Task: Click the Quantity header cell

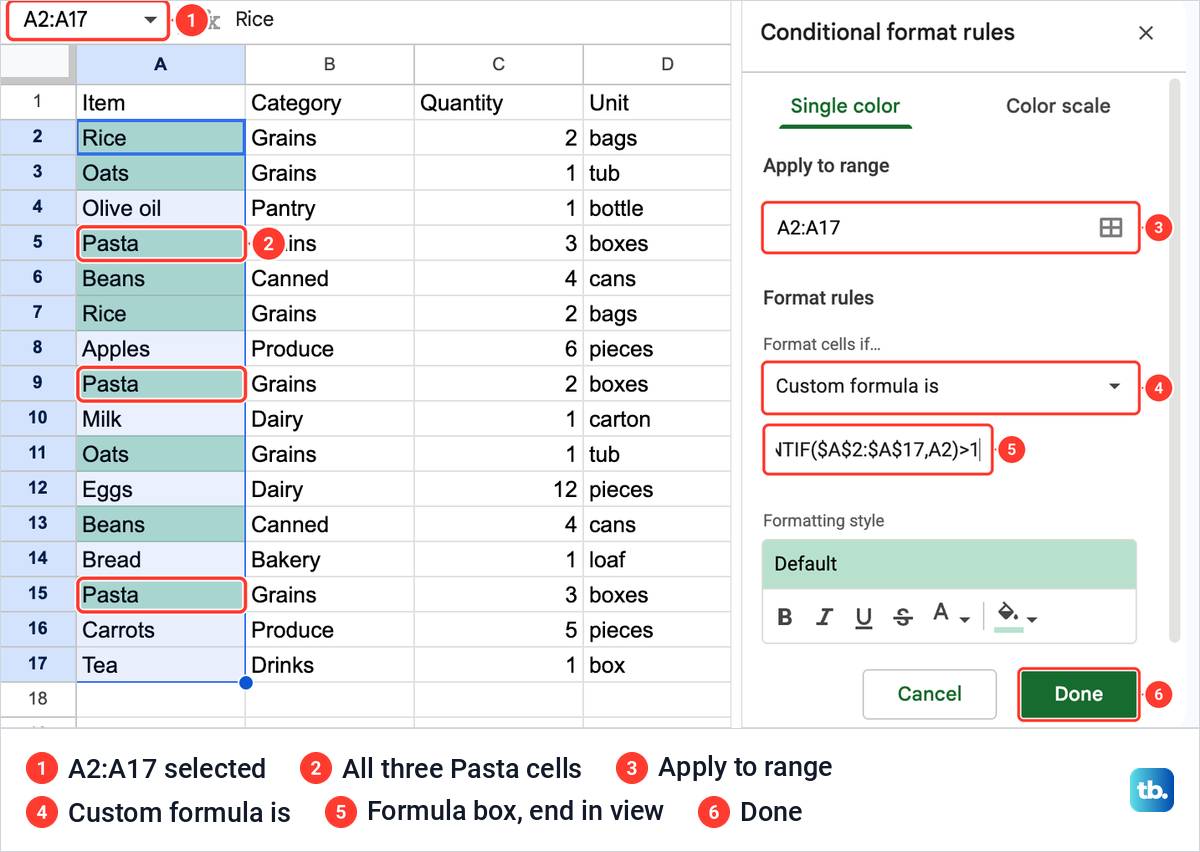Action: pyautogui.click(x=498, y=102)
